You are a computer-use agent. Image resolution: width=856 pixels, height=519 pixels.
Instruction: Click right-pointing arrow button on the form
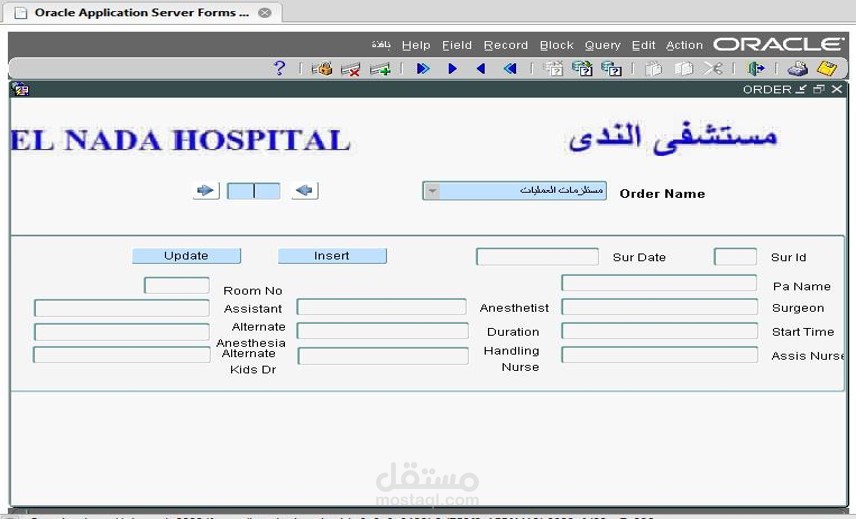[206, 190]
